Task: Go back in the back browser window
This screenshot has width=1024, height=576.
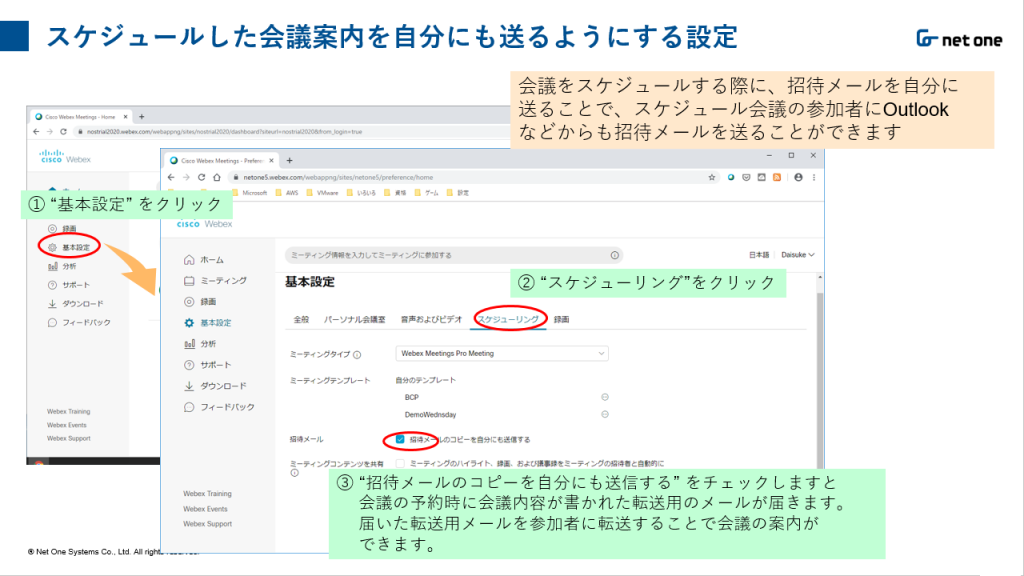Action: click(x=36, y=131)
